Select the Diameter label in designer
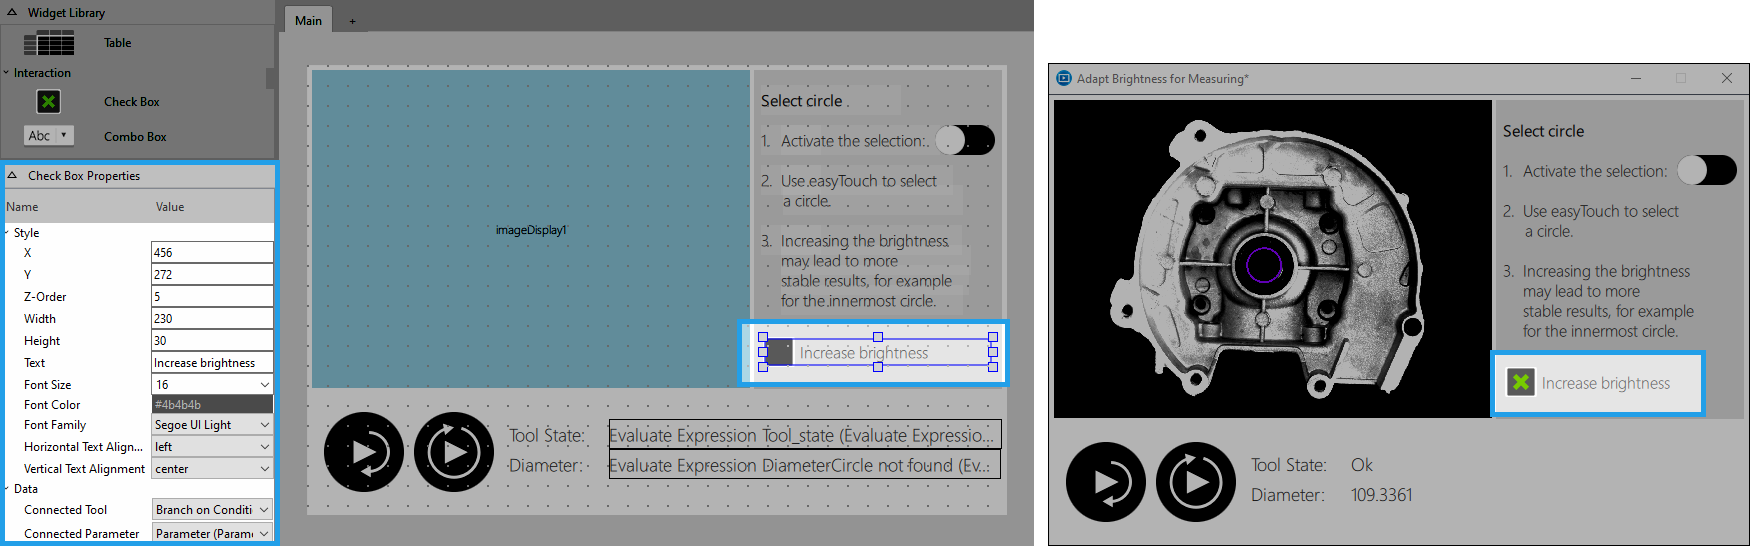Viewport: 1750px width, 546px height. click(546, 465)
